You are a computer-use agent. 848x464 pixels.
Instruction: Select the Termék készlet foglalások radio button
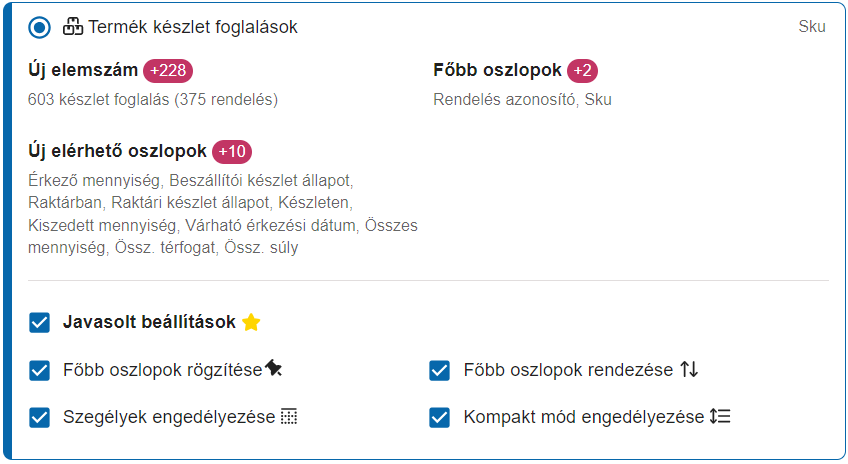[39, 27]
